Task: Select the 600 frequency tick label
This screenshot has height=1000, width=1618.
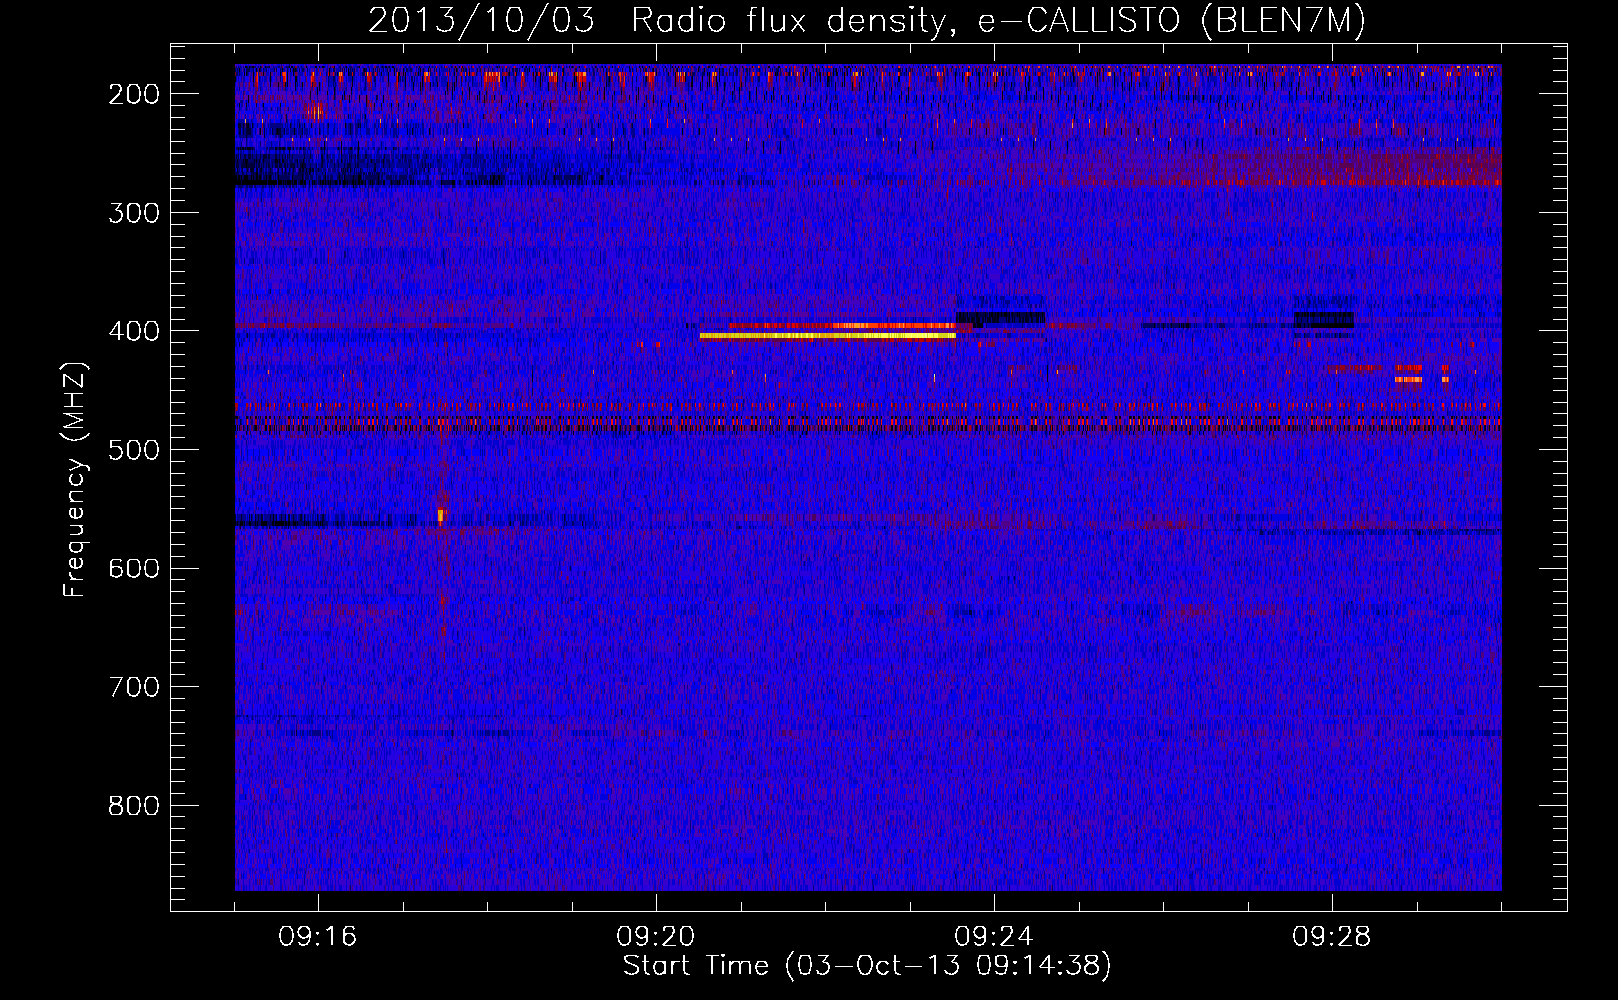Action: click(x=133, y=569)
